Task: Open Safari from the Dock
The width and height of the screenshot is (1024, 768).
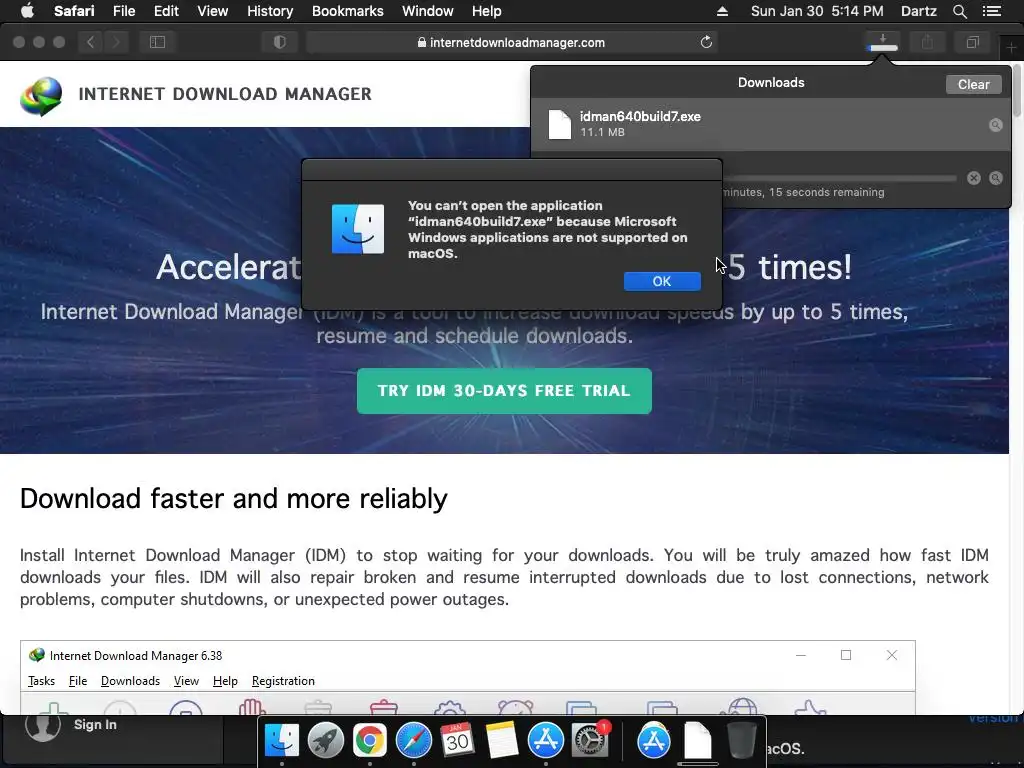Action: pyautogui.click(x=413, y=741)
